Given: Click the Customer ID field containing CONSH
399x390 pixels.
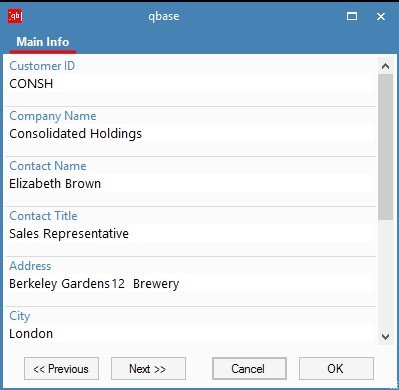Looking at the screenshot, I should 191,83.
